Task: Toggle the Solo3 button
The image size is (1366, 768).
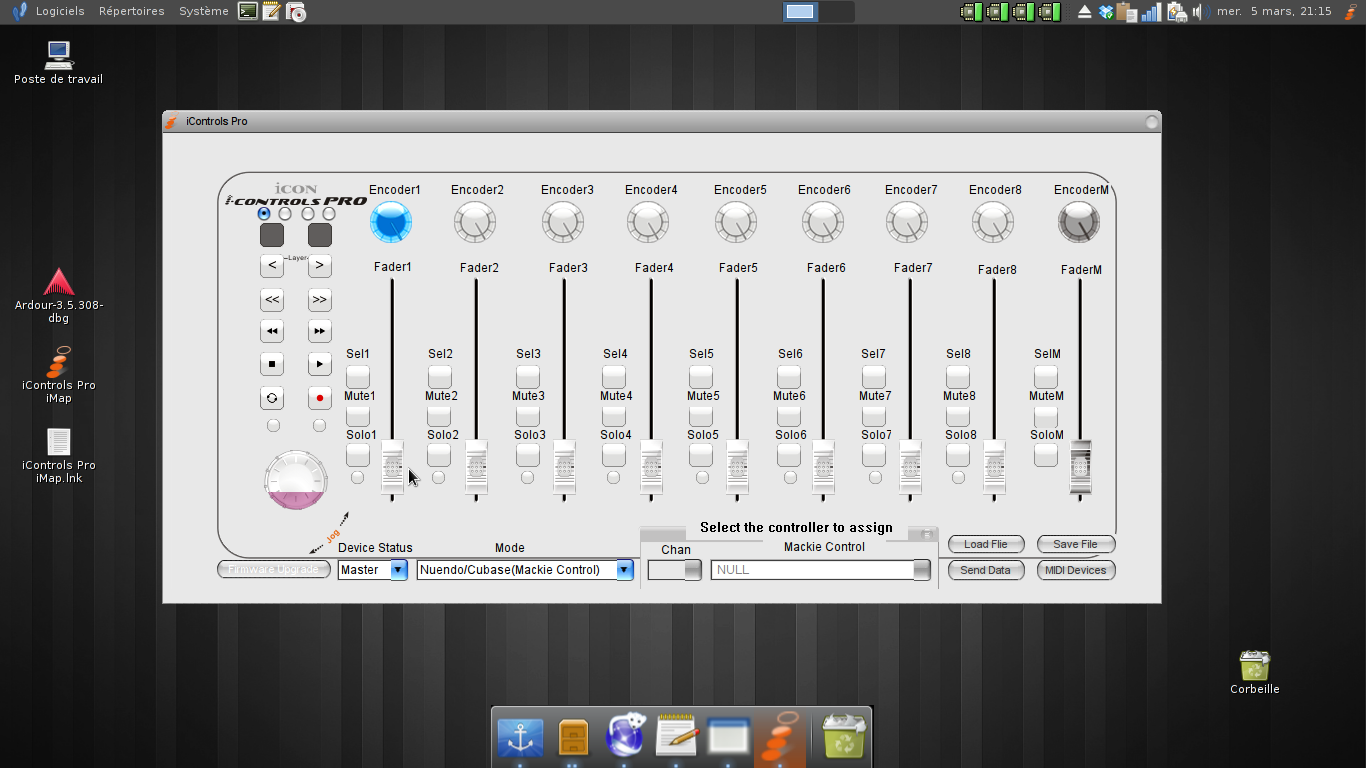Action: (x=528, y=455)
